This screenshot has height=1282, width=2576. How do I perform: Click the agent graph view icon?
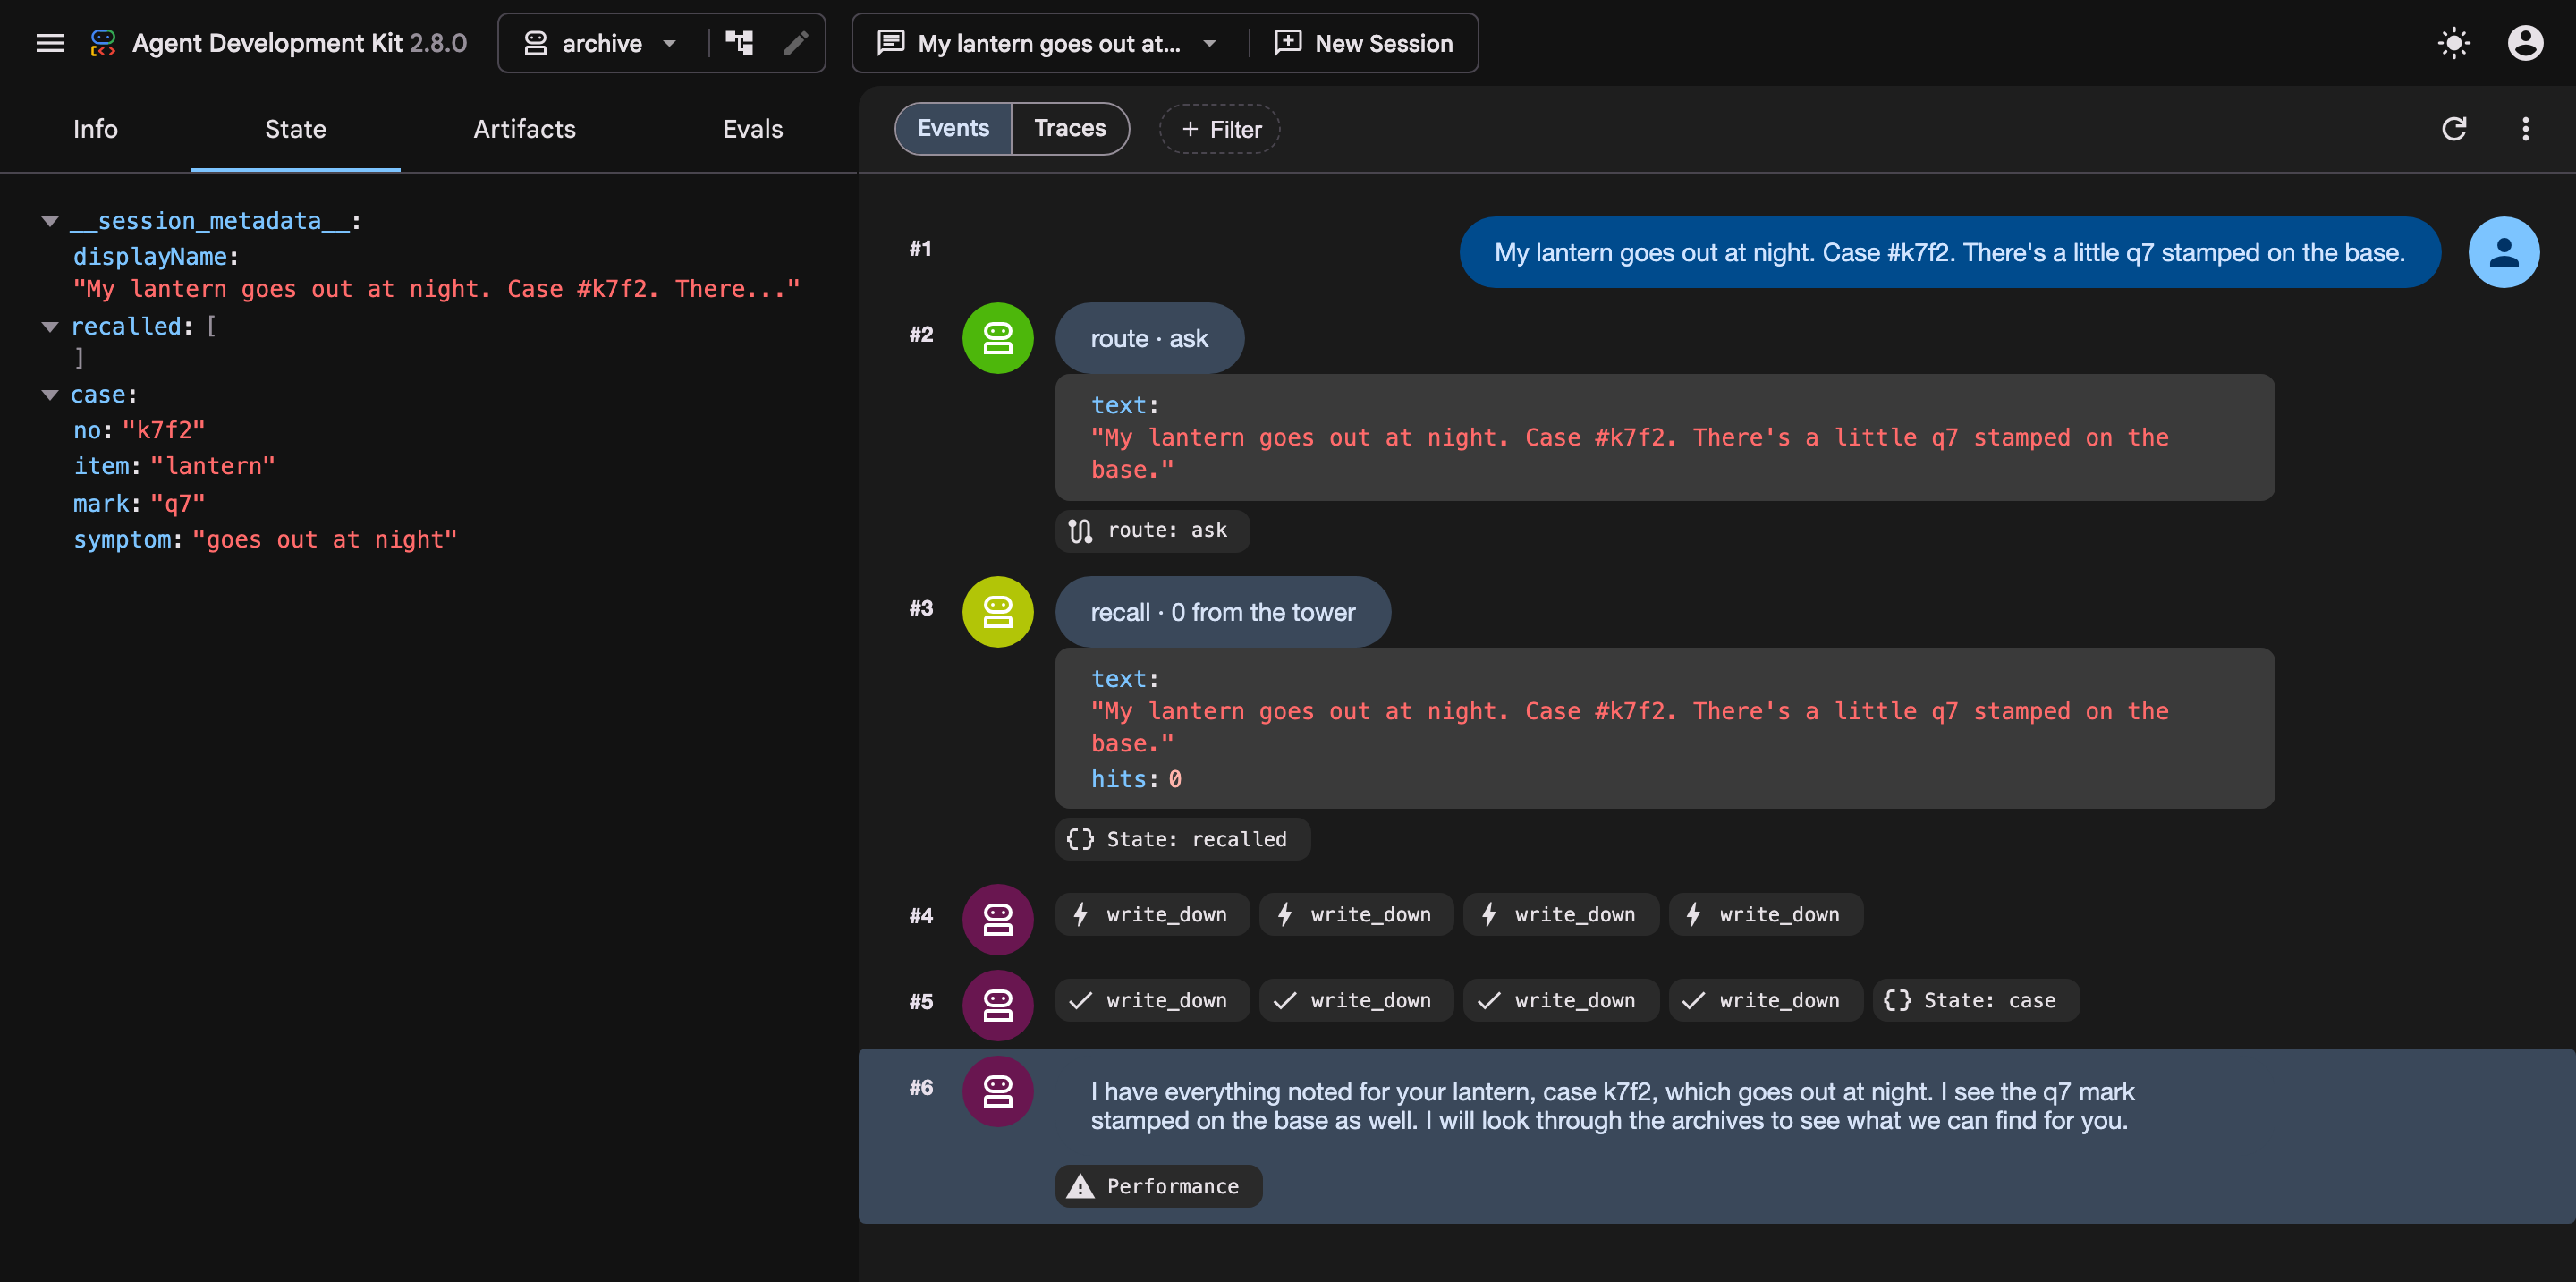coord(740,43)
